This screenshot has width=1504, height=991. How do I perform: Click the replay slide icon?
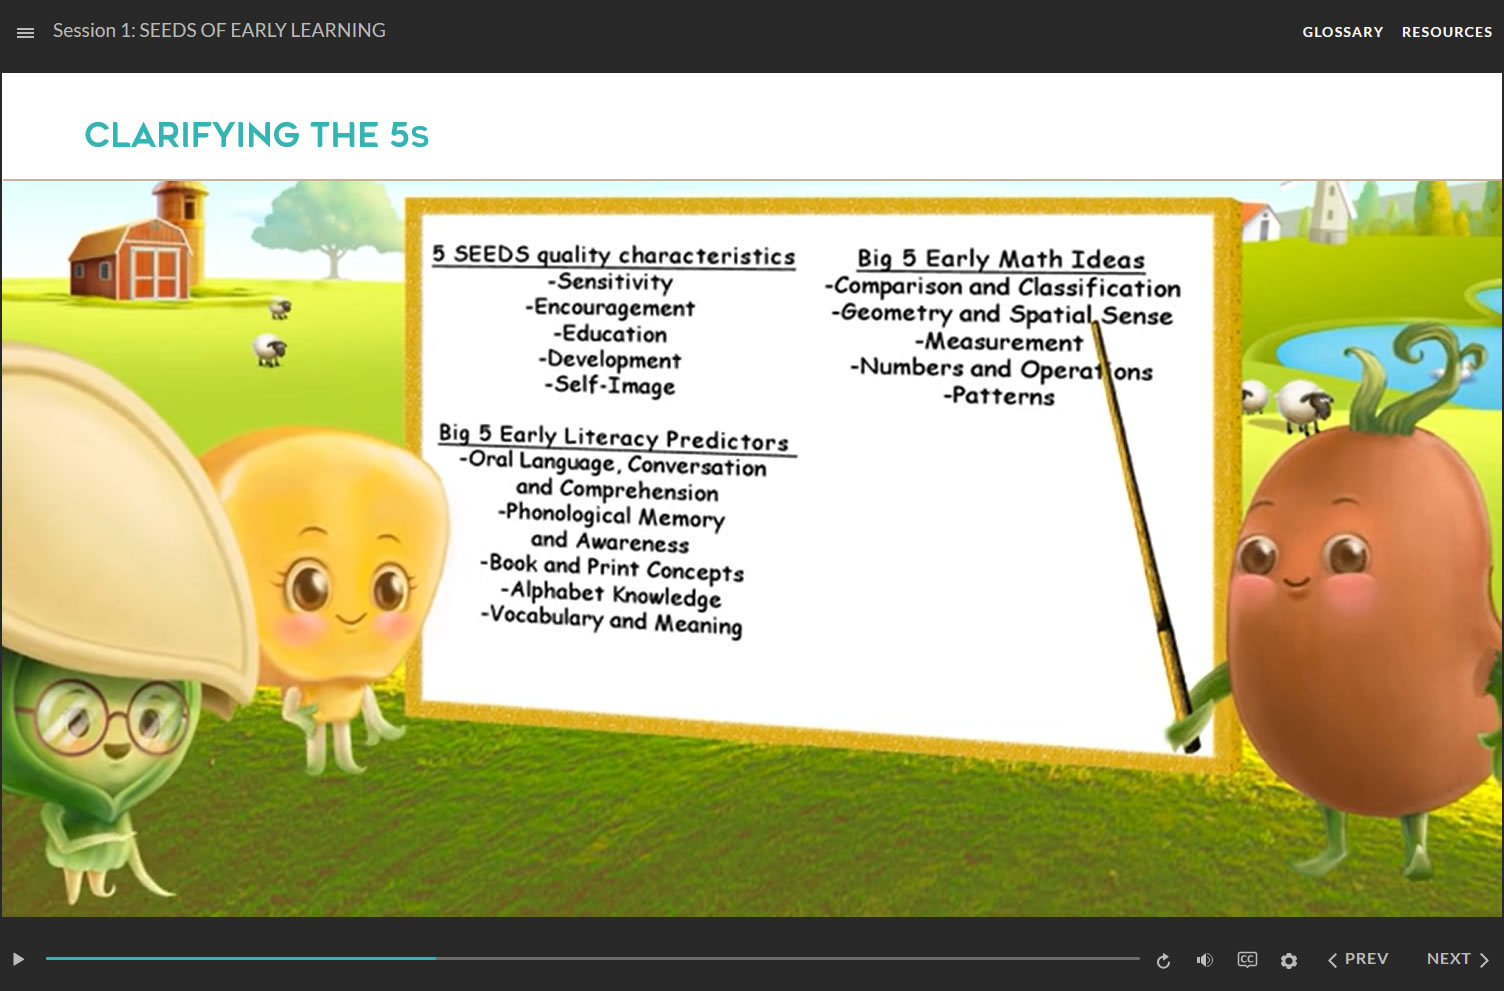click(1163, 960)
